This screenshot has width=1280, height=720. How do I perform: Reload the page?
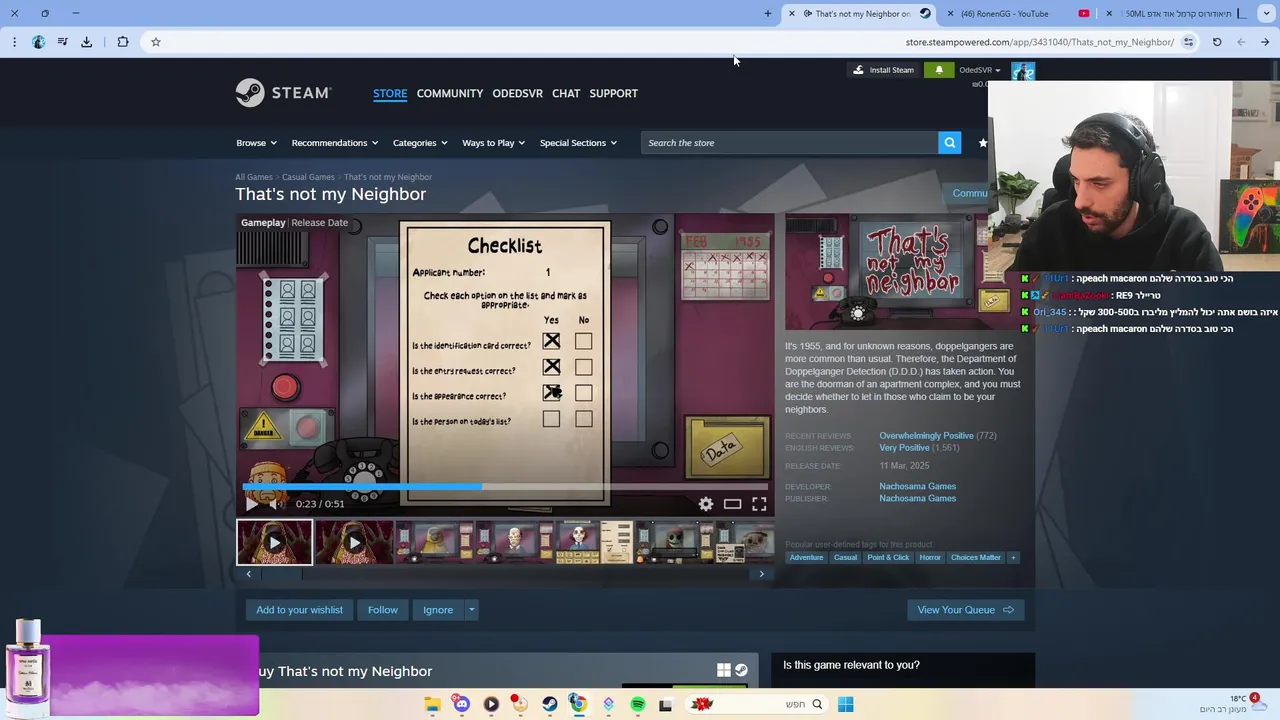click(x=1217, y=42)
